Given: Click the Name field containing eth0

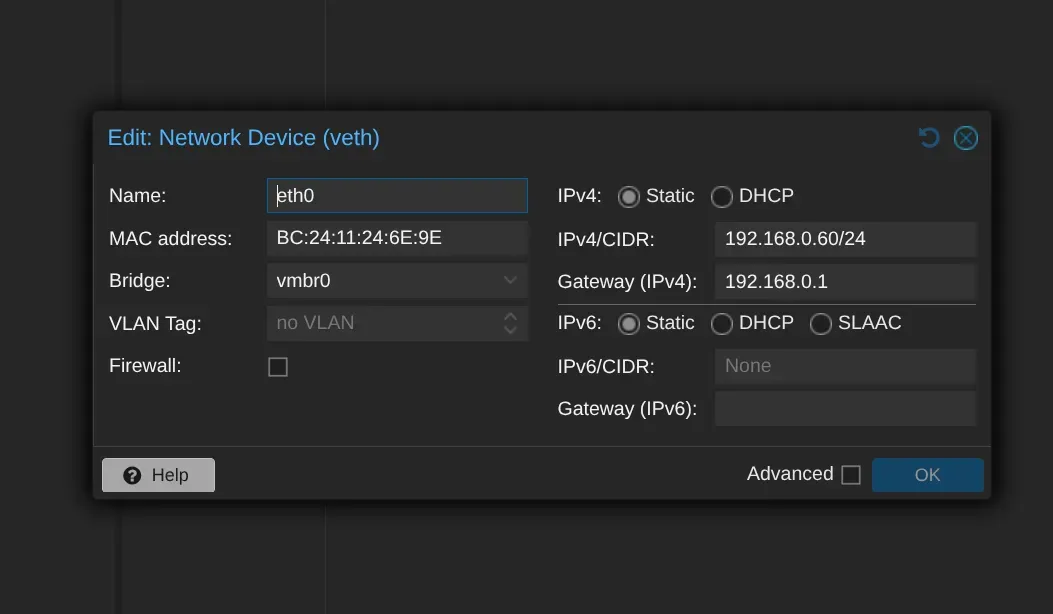Looking at the screenshot, I should tap(397, 196).
